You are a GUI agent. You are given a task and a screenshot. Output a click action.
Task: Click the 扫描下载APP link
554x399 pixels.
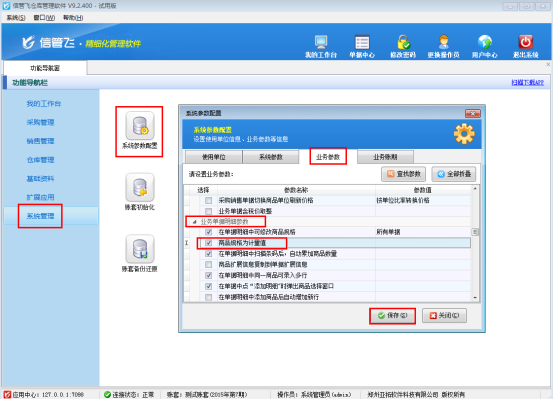click(528, 82)
